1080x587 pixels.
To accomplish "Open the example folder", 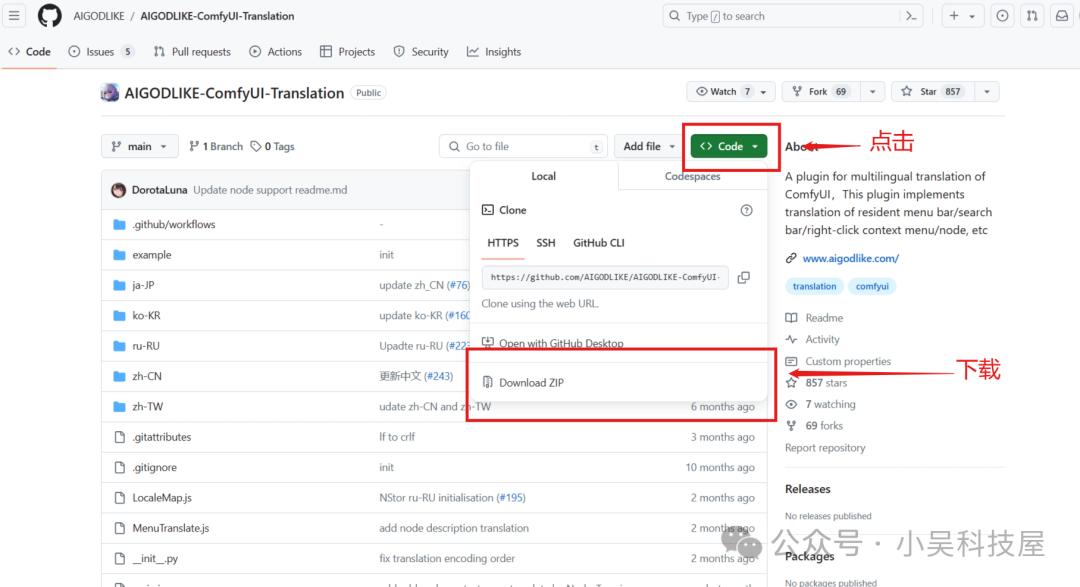I will click(152, 255).
